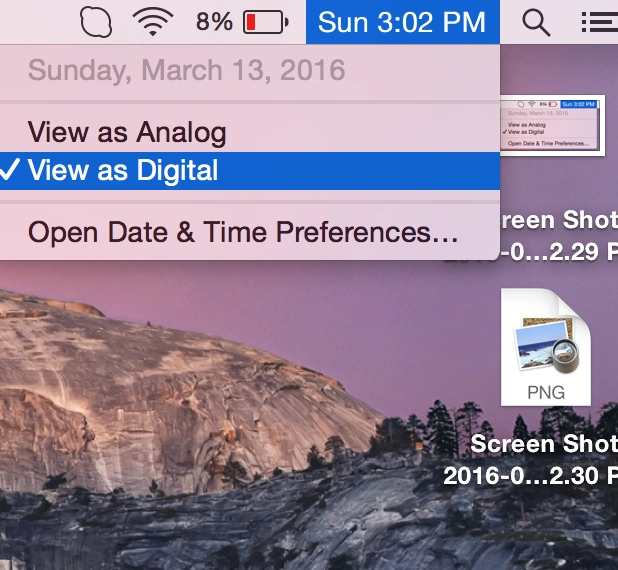This screenshot has height=570, width=618.
Task: Close the Sun 3:02 PM clock menu
Action: (401, 22)
